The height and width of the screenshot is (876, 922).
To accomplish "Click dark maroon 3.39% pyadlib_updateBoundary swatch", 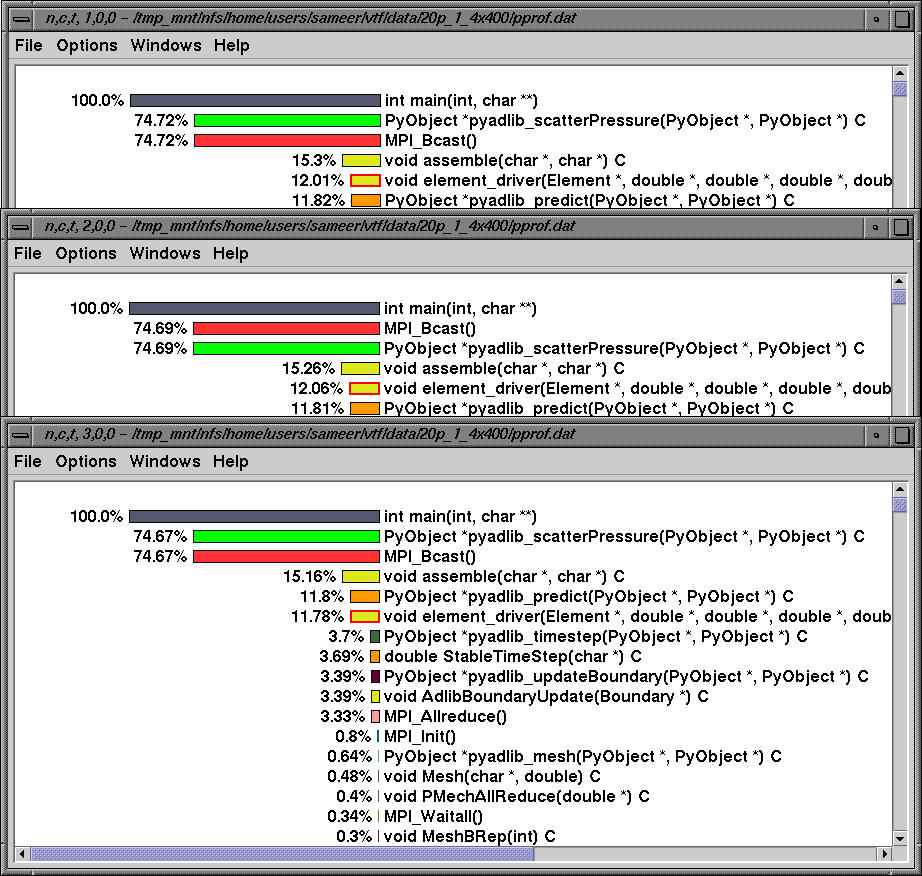I will [x=376, y=677].
